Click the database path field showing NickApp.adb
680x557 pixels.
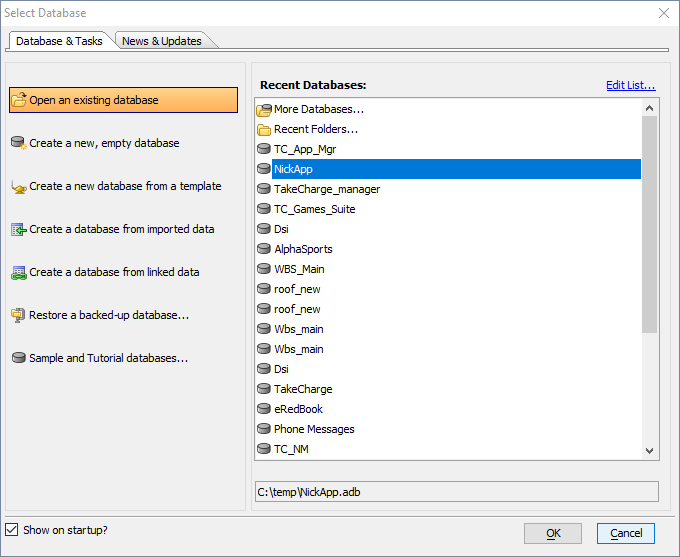(x=456, y=491)
